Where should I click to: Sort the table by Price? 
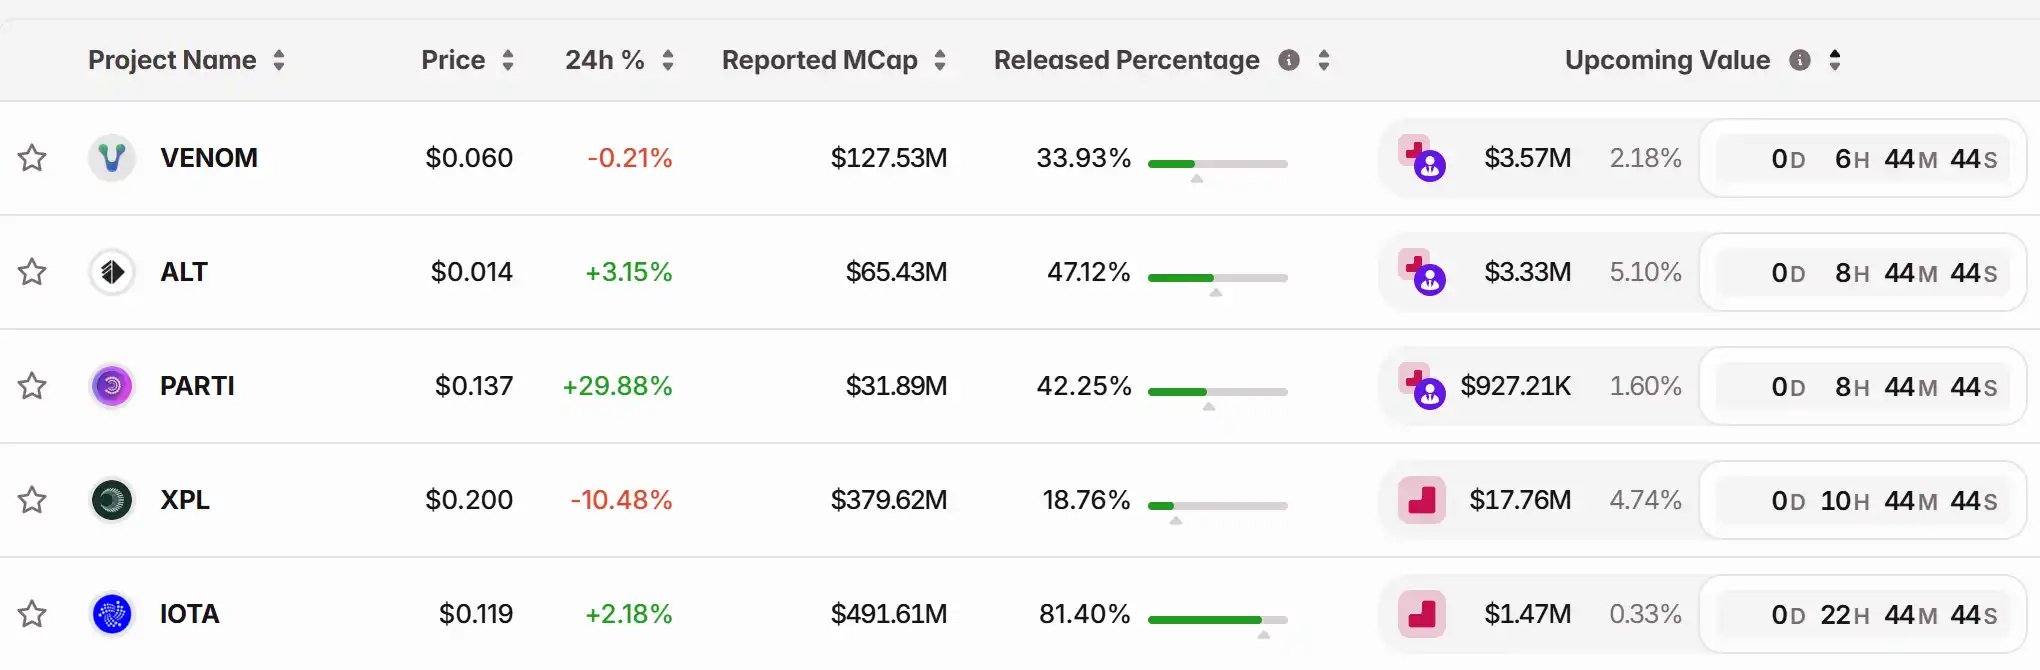click(508, 60)
